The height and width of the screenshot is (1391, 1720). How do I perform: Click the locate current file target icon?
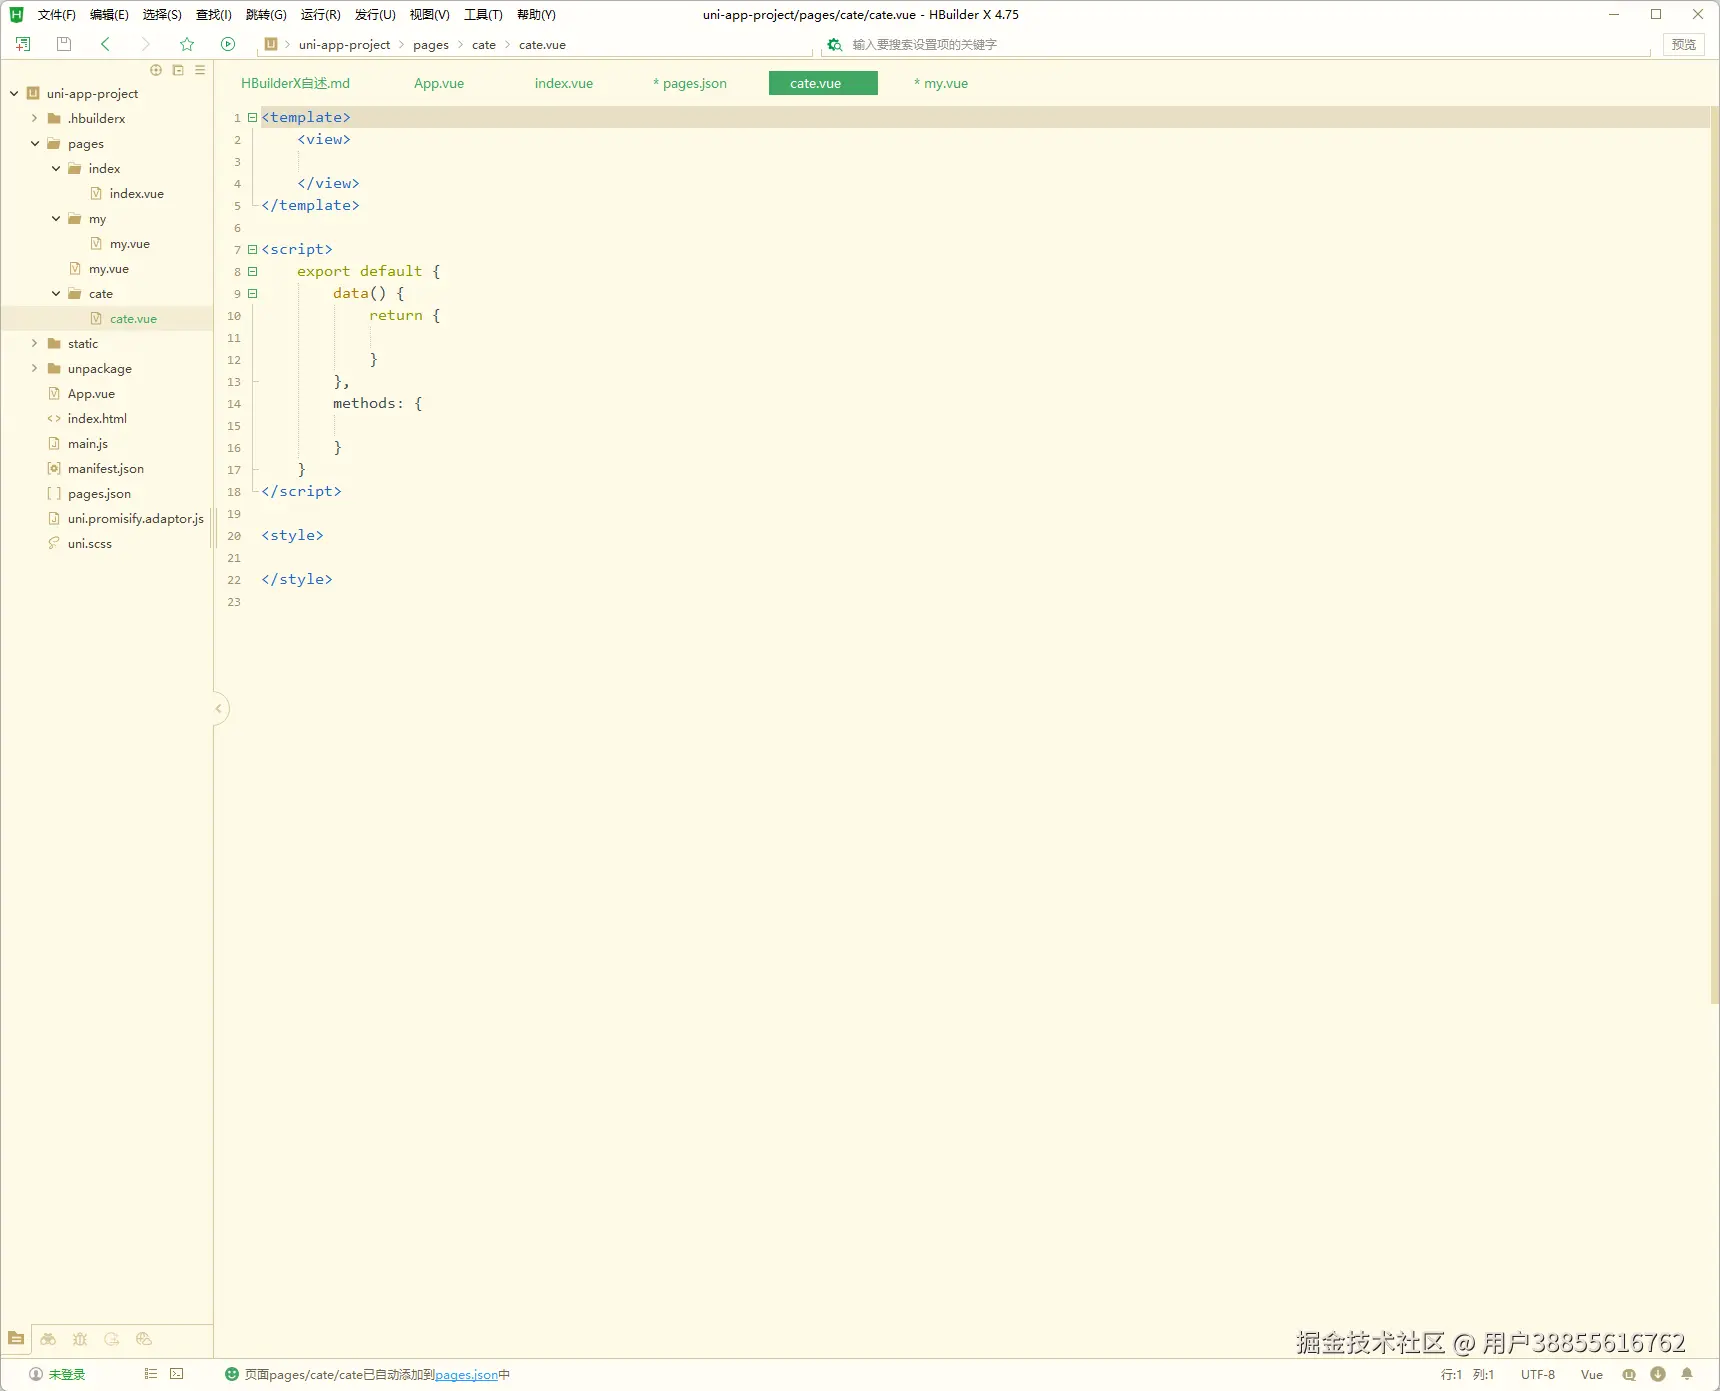click(x=156, y=70)
